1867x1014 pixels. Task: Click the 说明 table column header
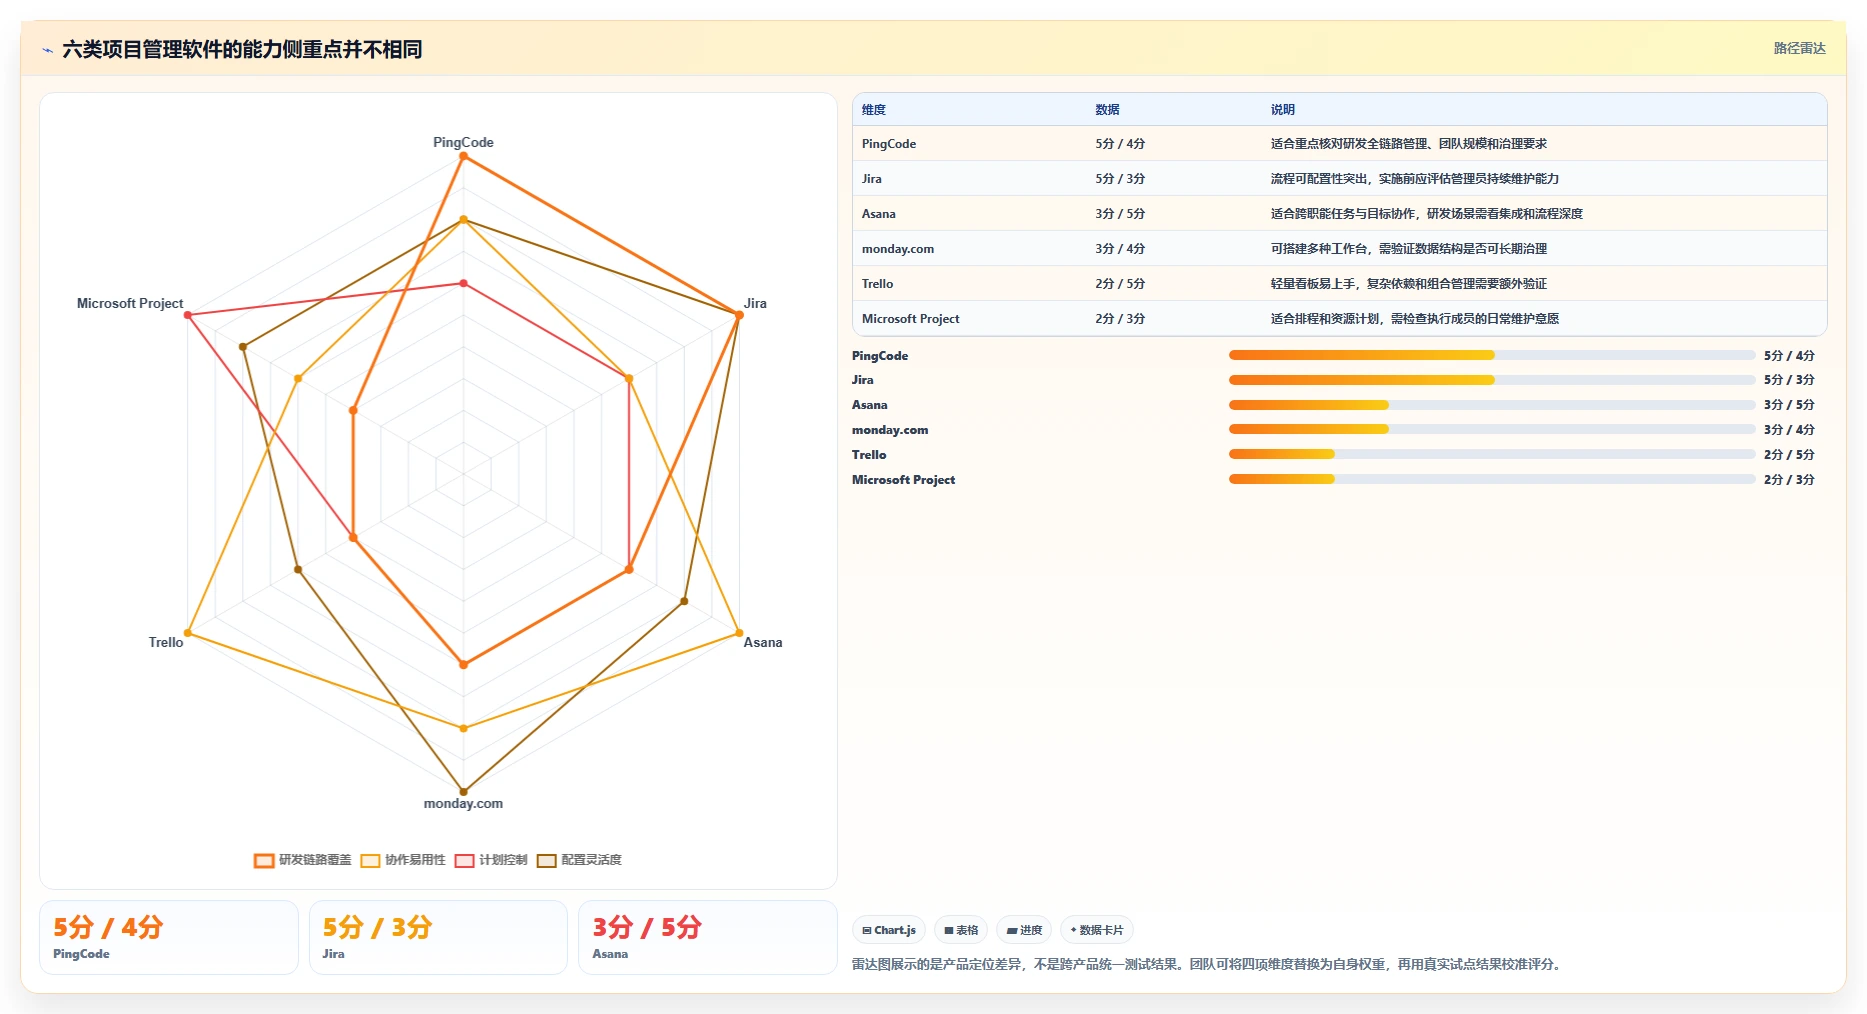1283,110
